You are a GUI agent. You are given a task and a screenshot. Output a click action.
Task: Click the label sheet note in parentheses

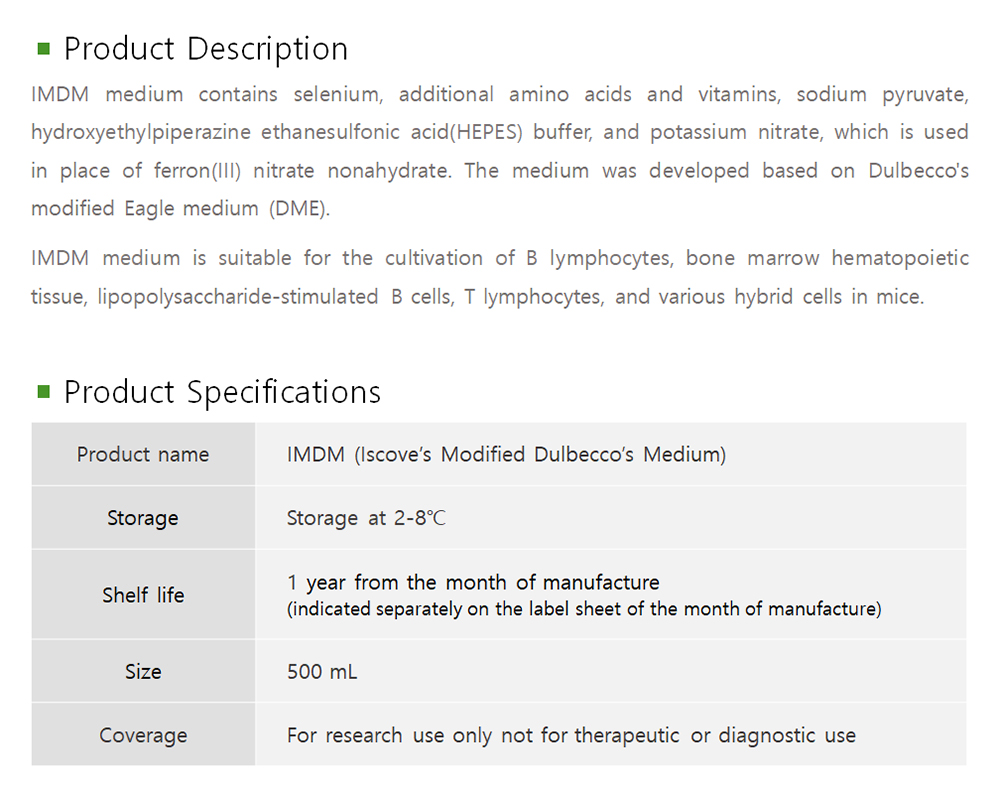point(584,609)
